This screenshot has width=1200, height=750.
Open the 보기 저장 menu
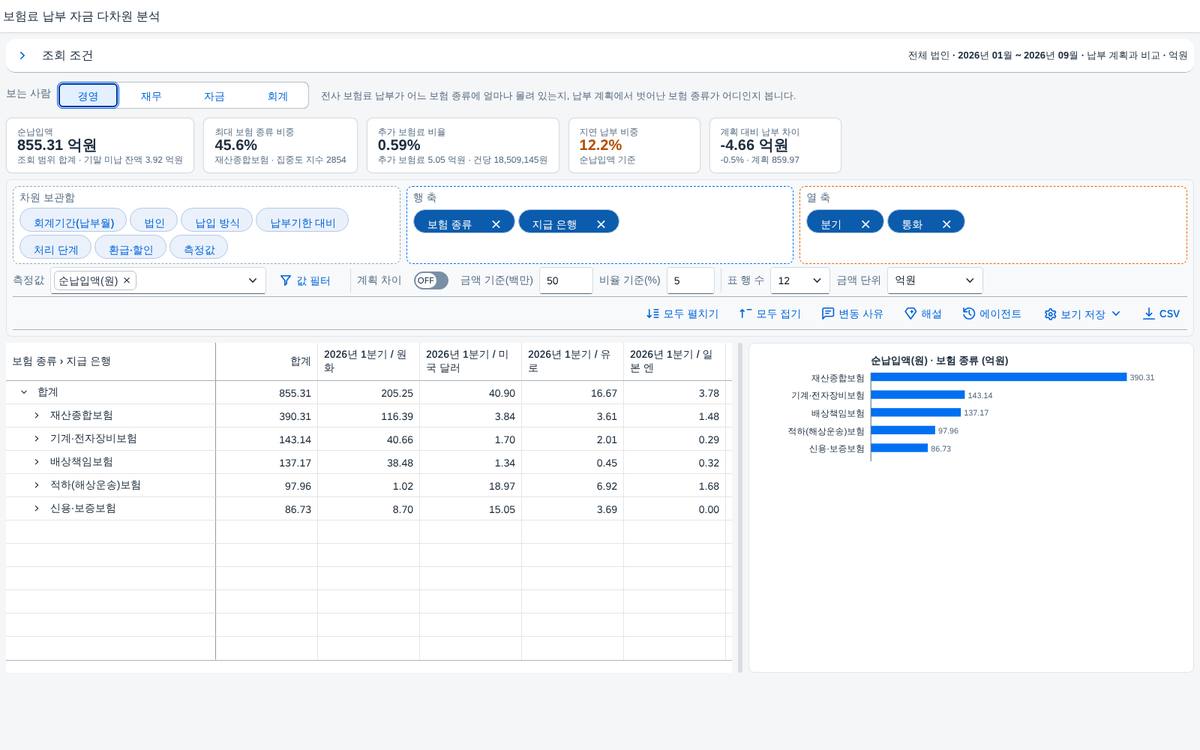coord(1082,314)
